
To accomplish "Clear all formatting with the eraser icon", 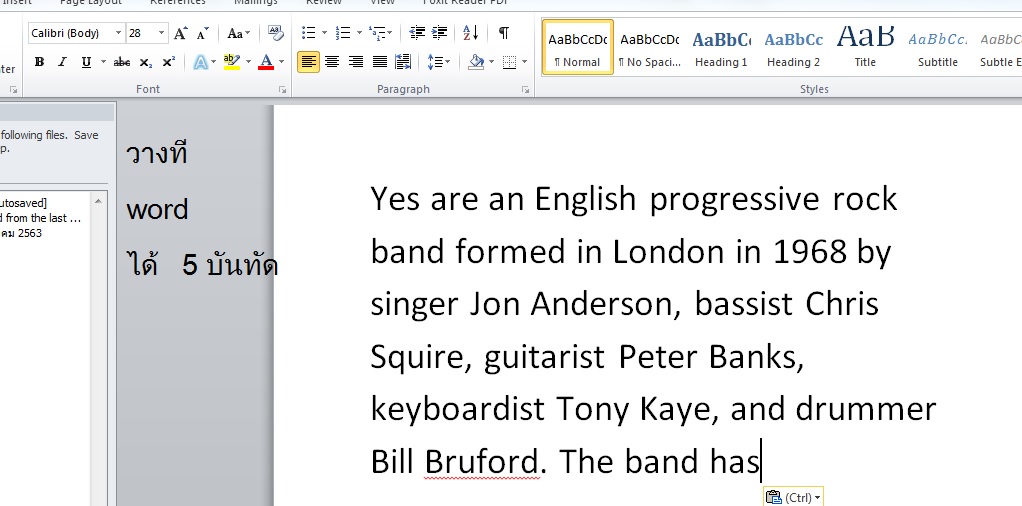I will coord(276,33).
